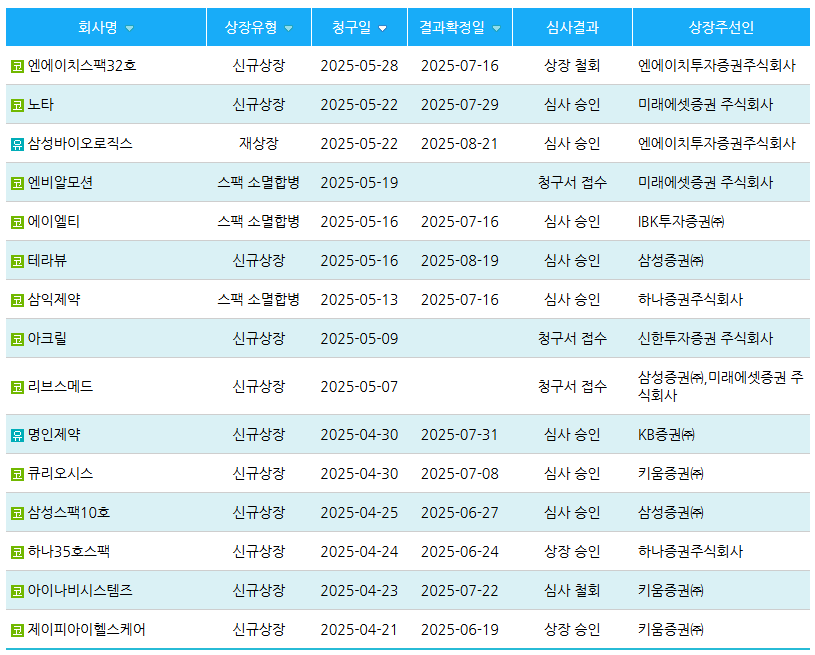815x655 pixels.
Task: Open the 삼익제약 company link
Action: pos(54,300)
